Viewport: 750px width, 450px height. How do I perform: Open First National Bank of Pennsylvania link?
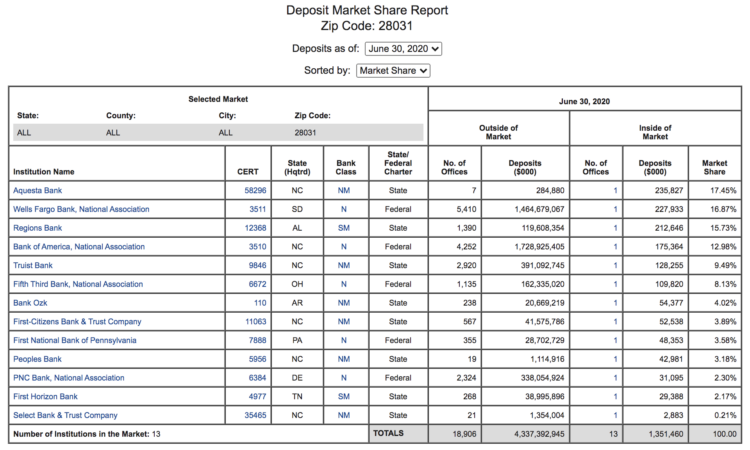pos(75,340)
